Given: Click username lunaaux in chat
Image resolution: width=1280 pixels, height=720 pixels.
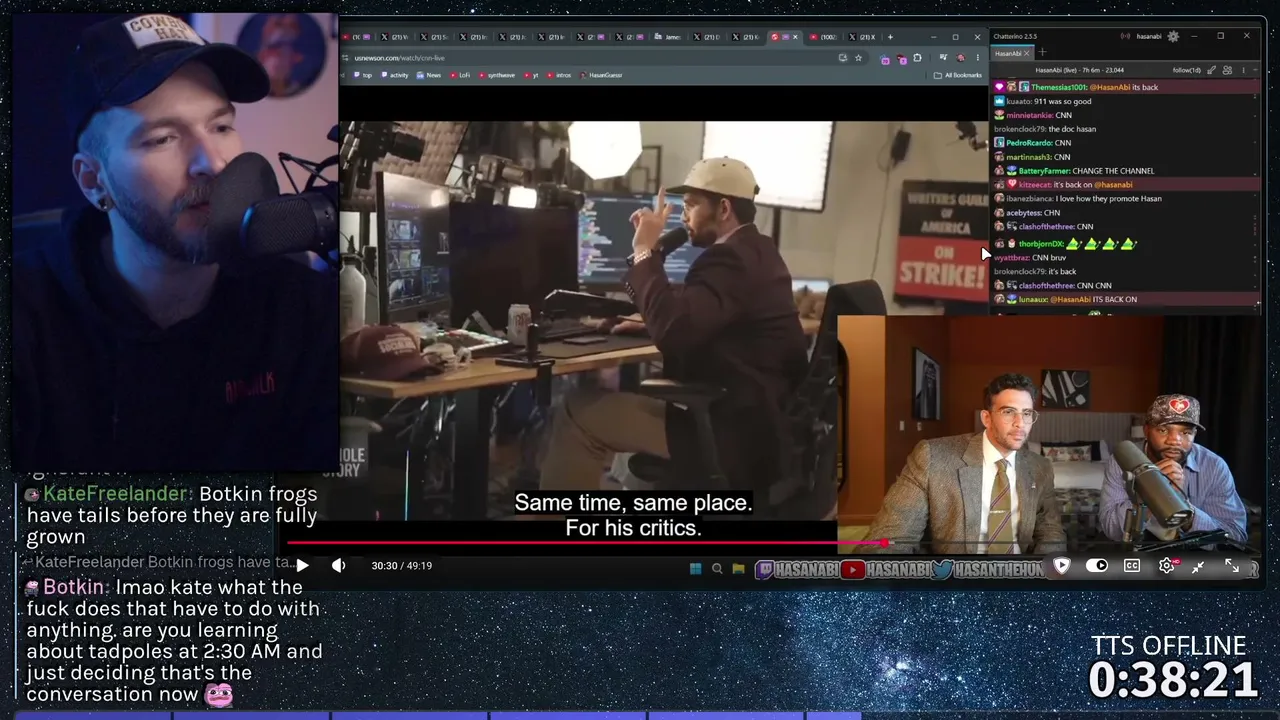Looking at the screenshot, I should [x=1033, y=300].
